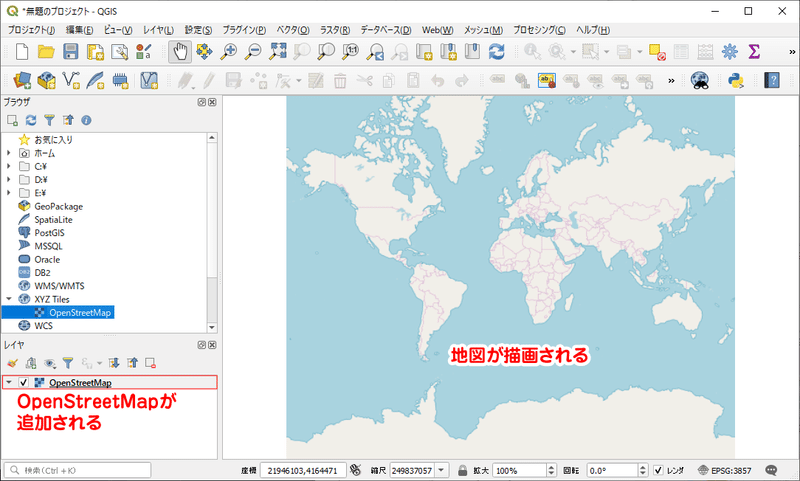Click New Shapefile layer icon

tap(71, 80)
